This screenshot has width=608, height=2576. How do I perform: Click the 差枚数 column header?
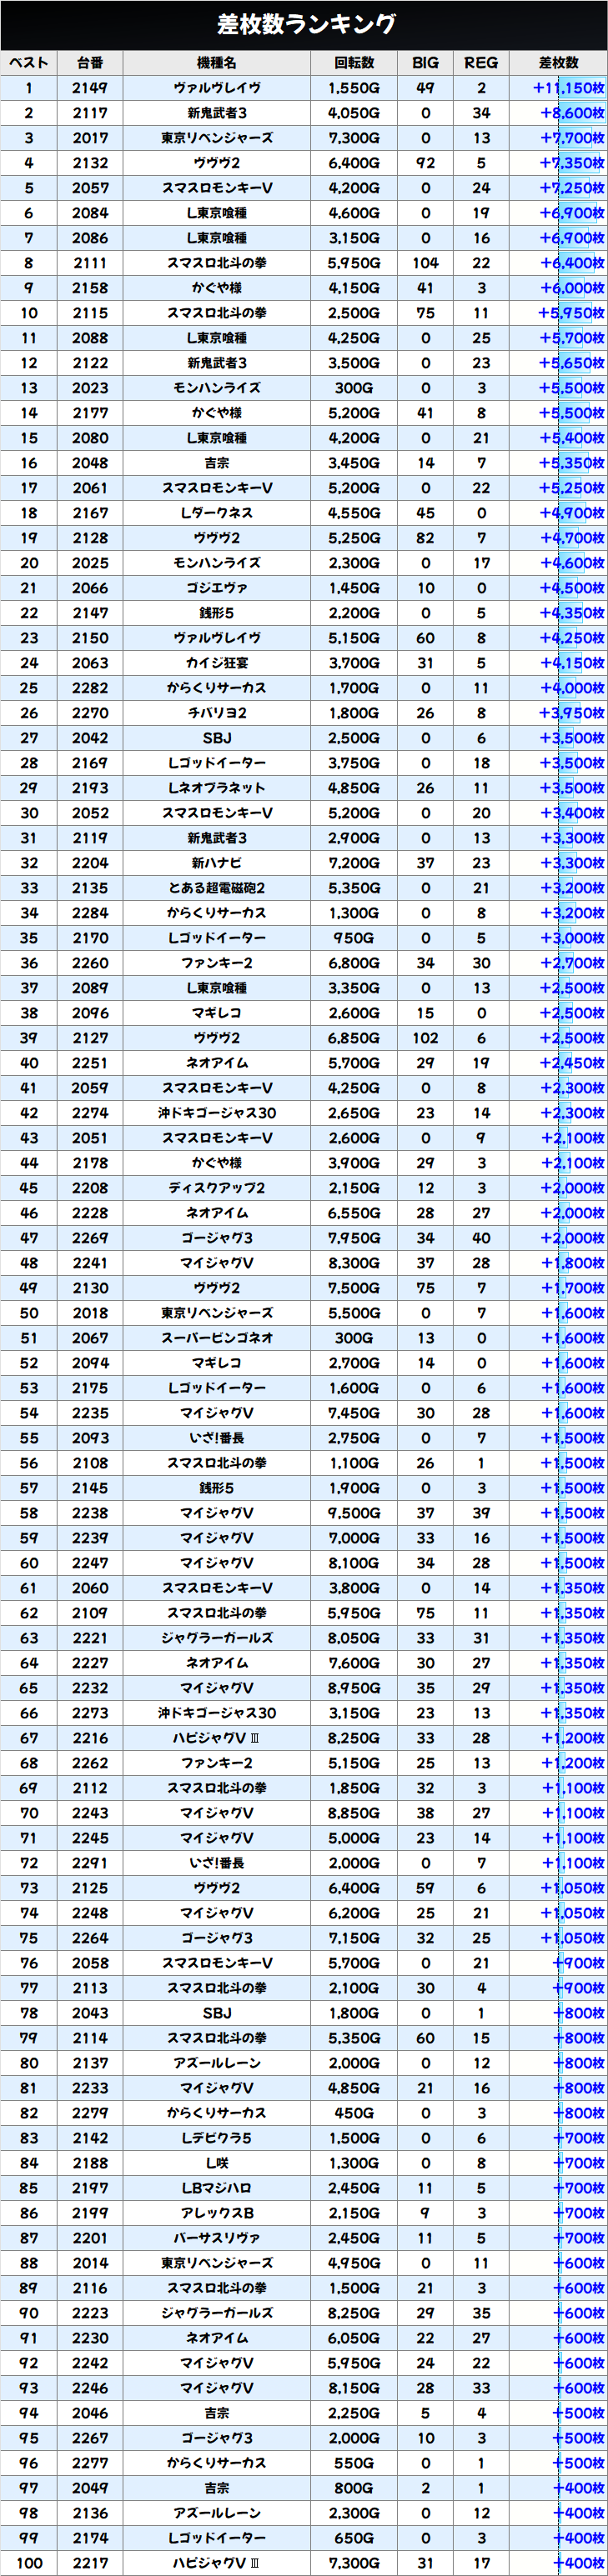(x=558, y=63)
